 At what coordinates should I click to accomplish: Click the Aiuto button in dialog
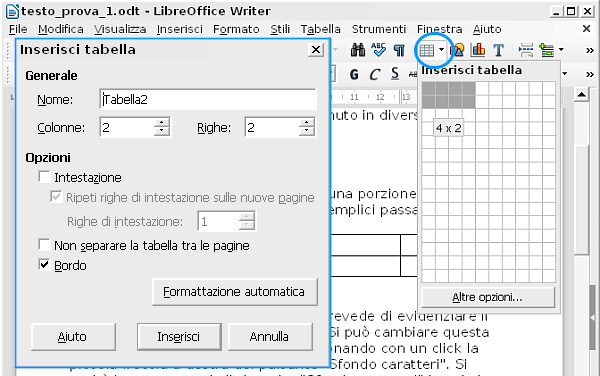[x=73, y=337]
